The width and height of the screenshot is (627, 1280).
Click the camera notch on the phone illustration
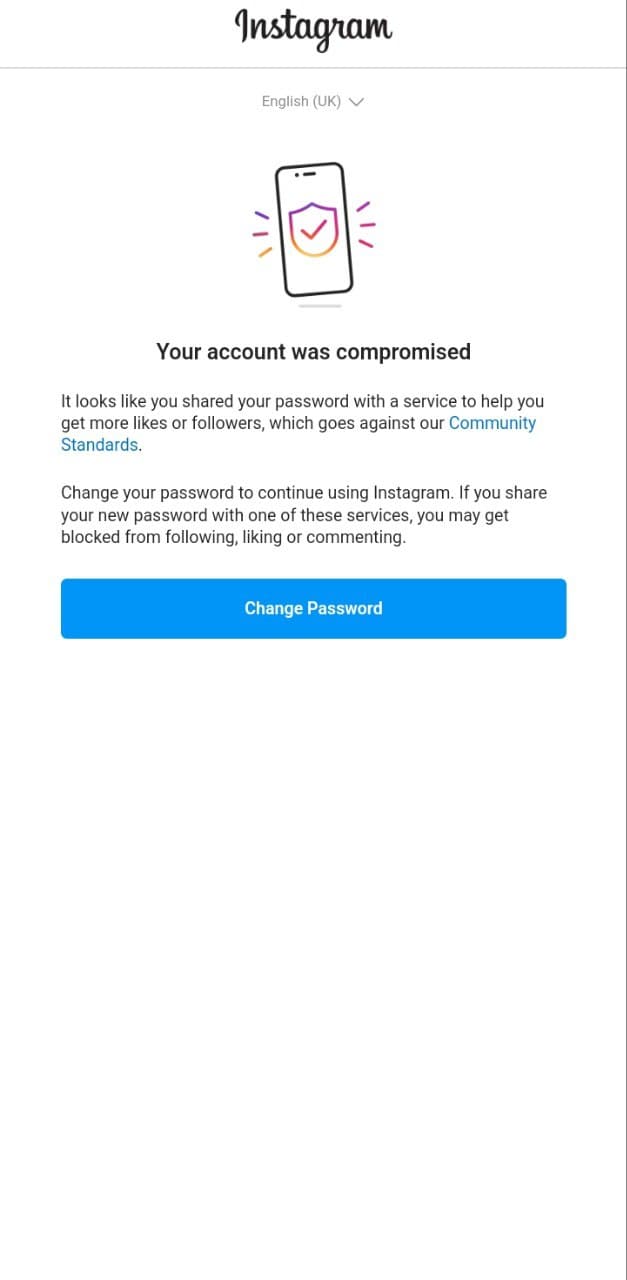(304, 173)
